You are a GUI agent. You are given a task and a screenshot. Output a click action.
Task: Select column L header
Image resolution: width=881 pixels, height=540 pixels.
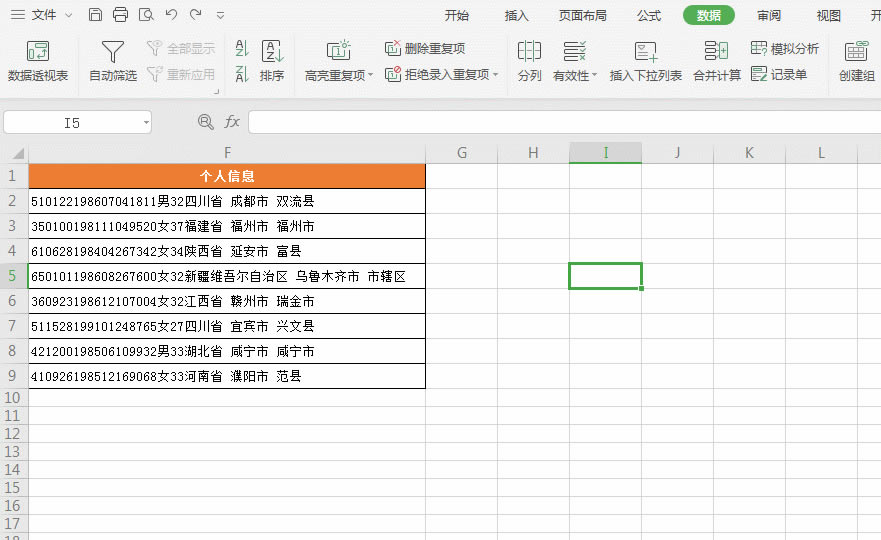click(821, 152)
